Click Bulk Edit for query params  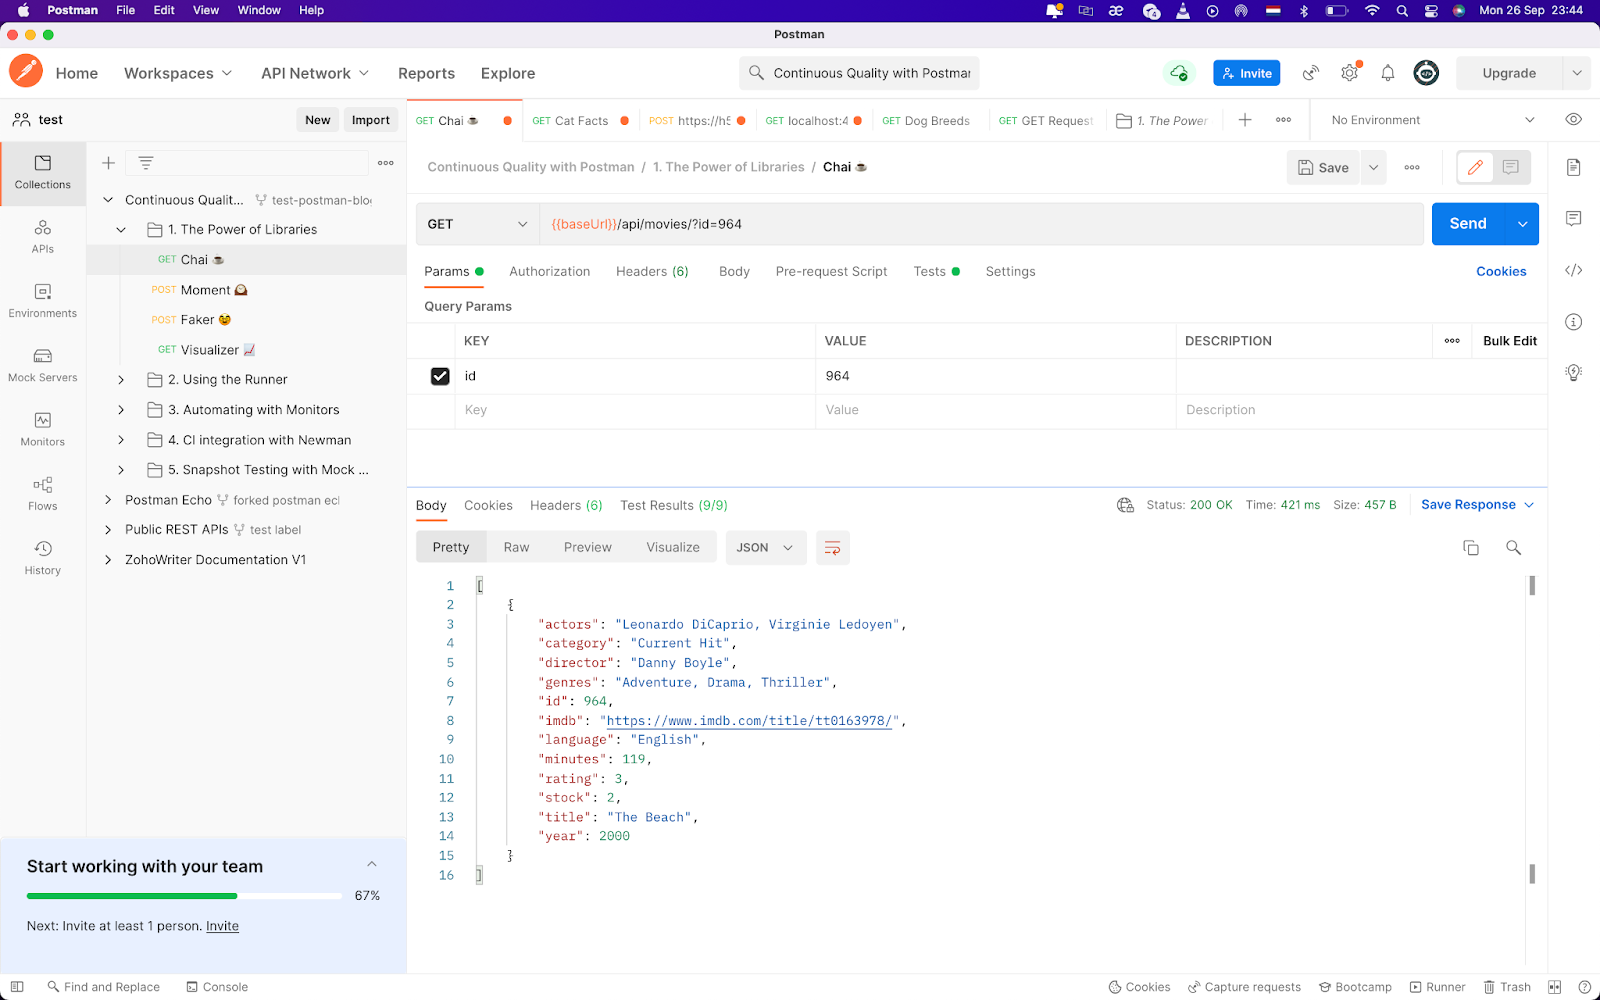1510,341
